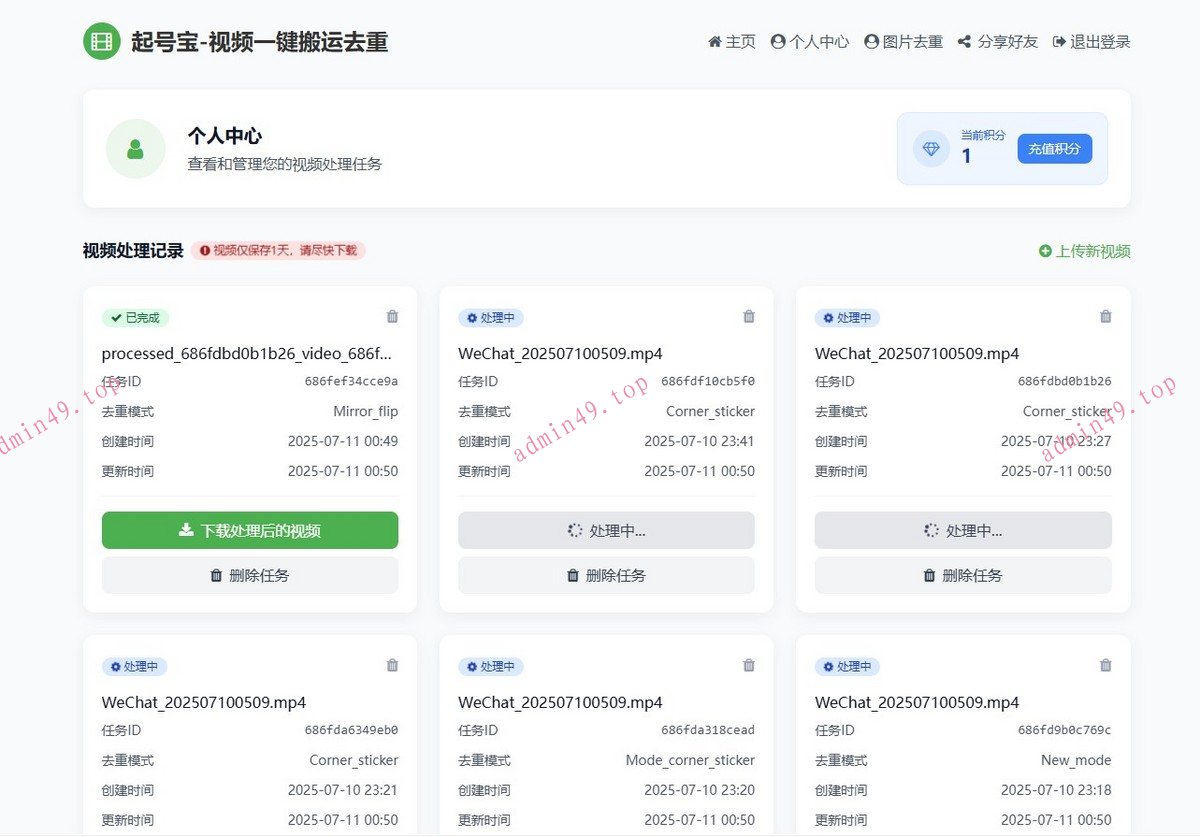Click the green film logo icon

(101, 41)
